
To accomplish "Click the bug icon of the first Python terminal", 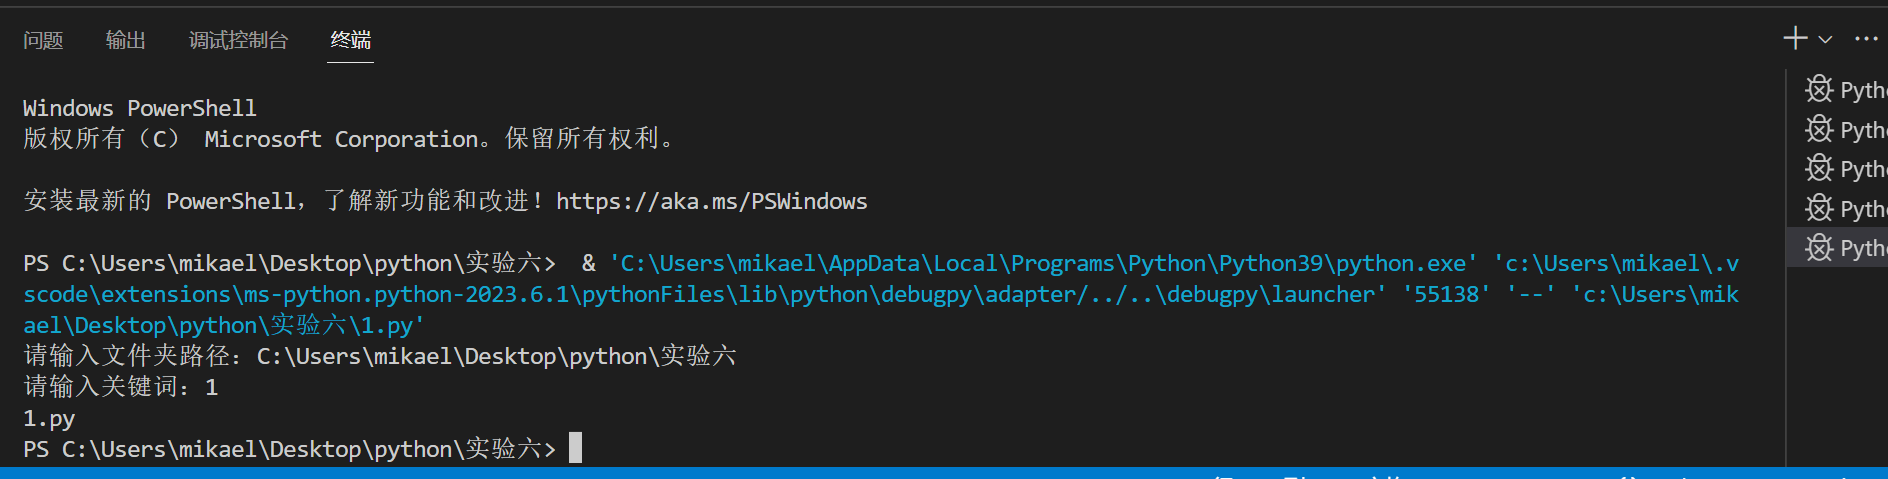I will click(x=1819, y=89).
